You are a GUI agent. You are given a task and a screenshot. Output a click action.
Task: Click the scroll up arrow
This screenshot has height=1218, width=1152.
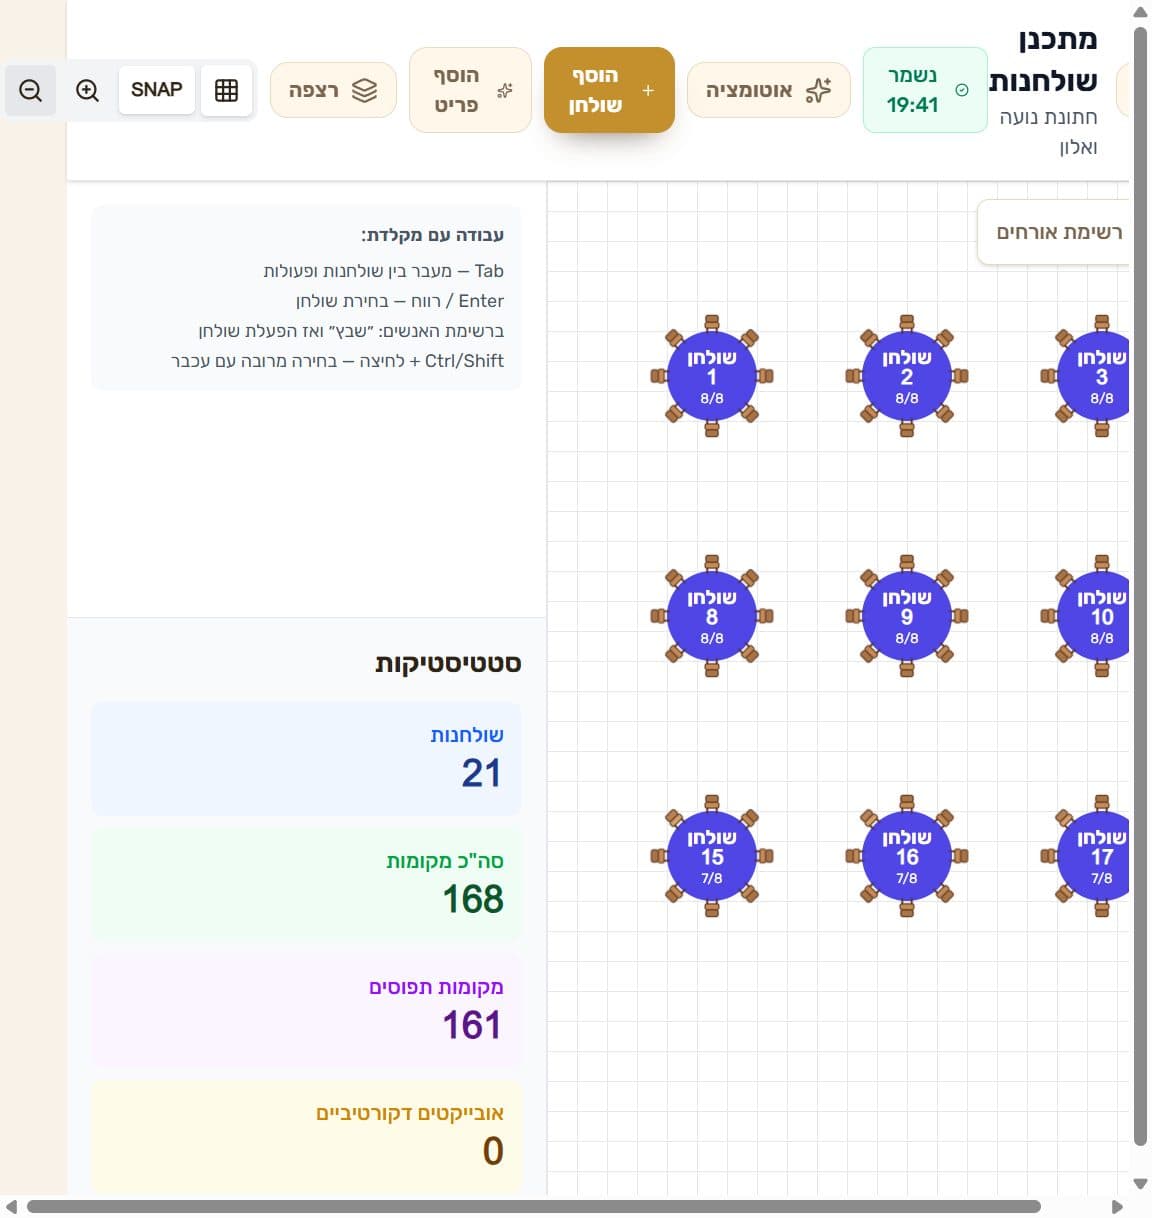[x=1140, y=12]
